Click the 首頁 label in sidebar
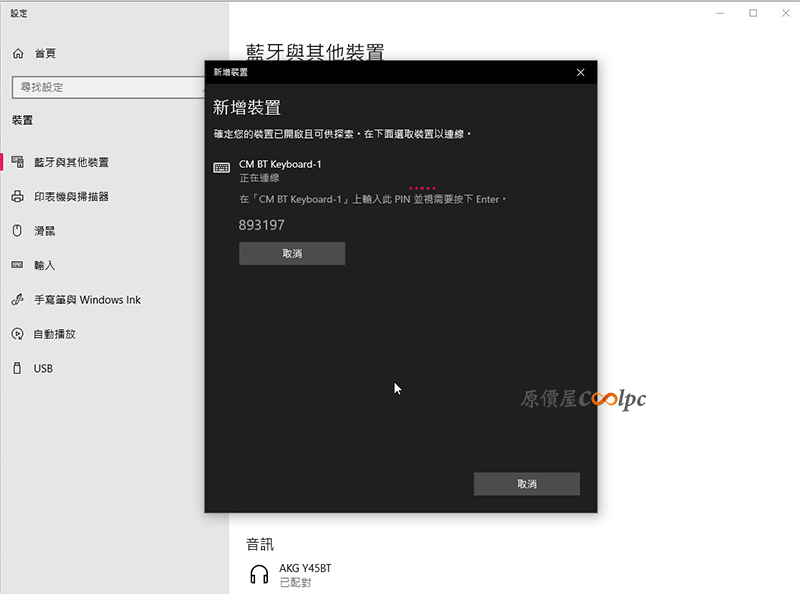The width and height of the screenshot is (800, 594). tap(45, 53)
